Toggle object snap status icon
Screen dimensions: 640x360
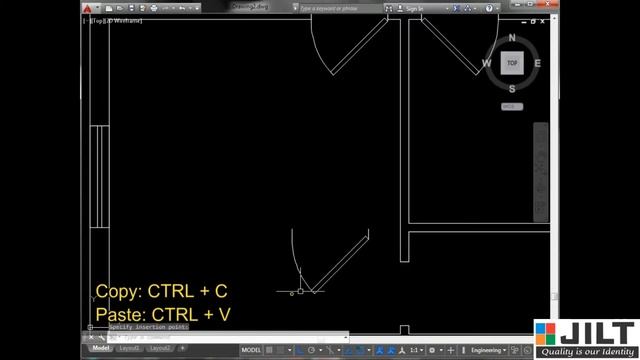[359, 350]
